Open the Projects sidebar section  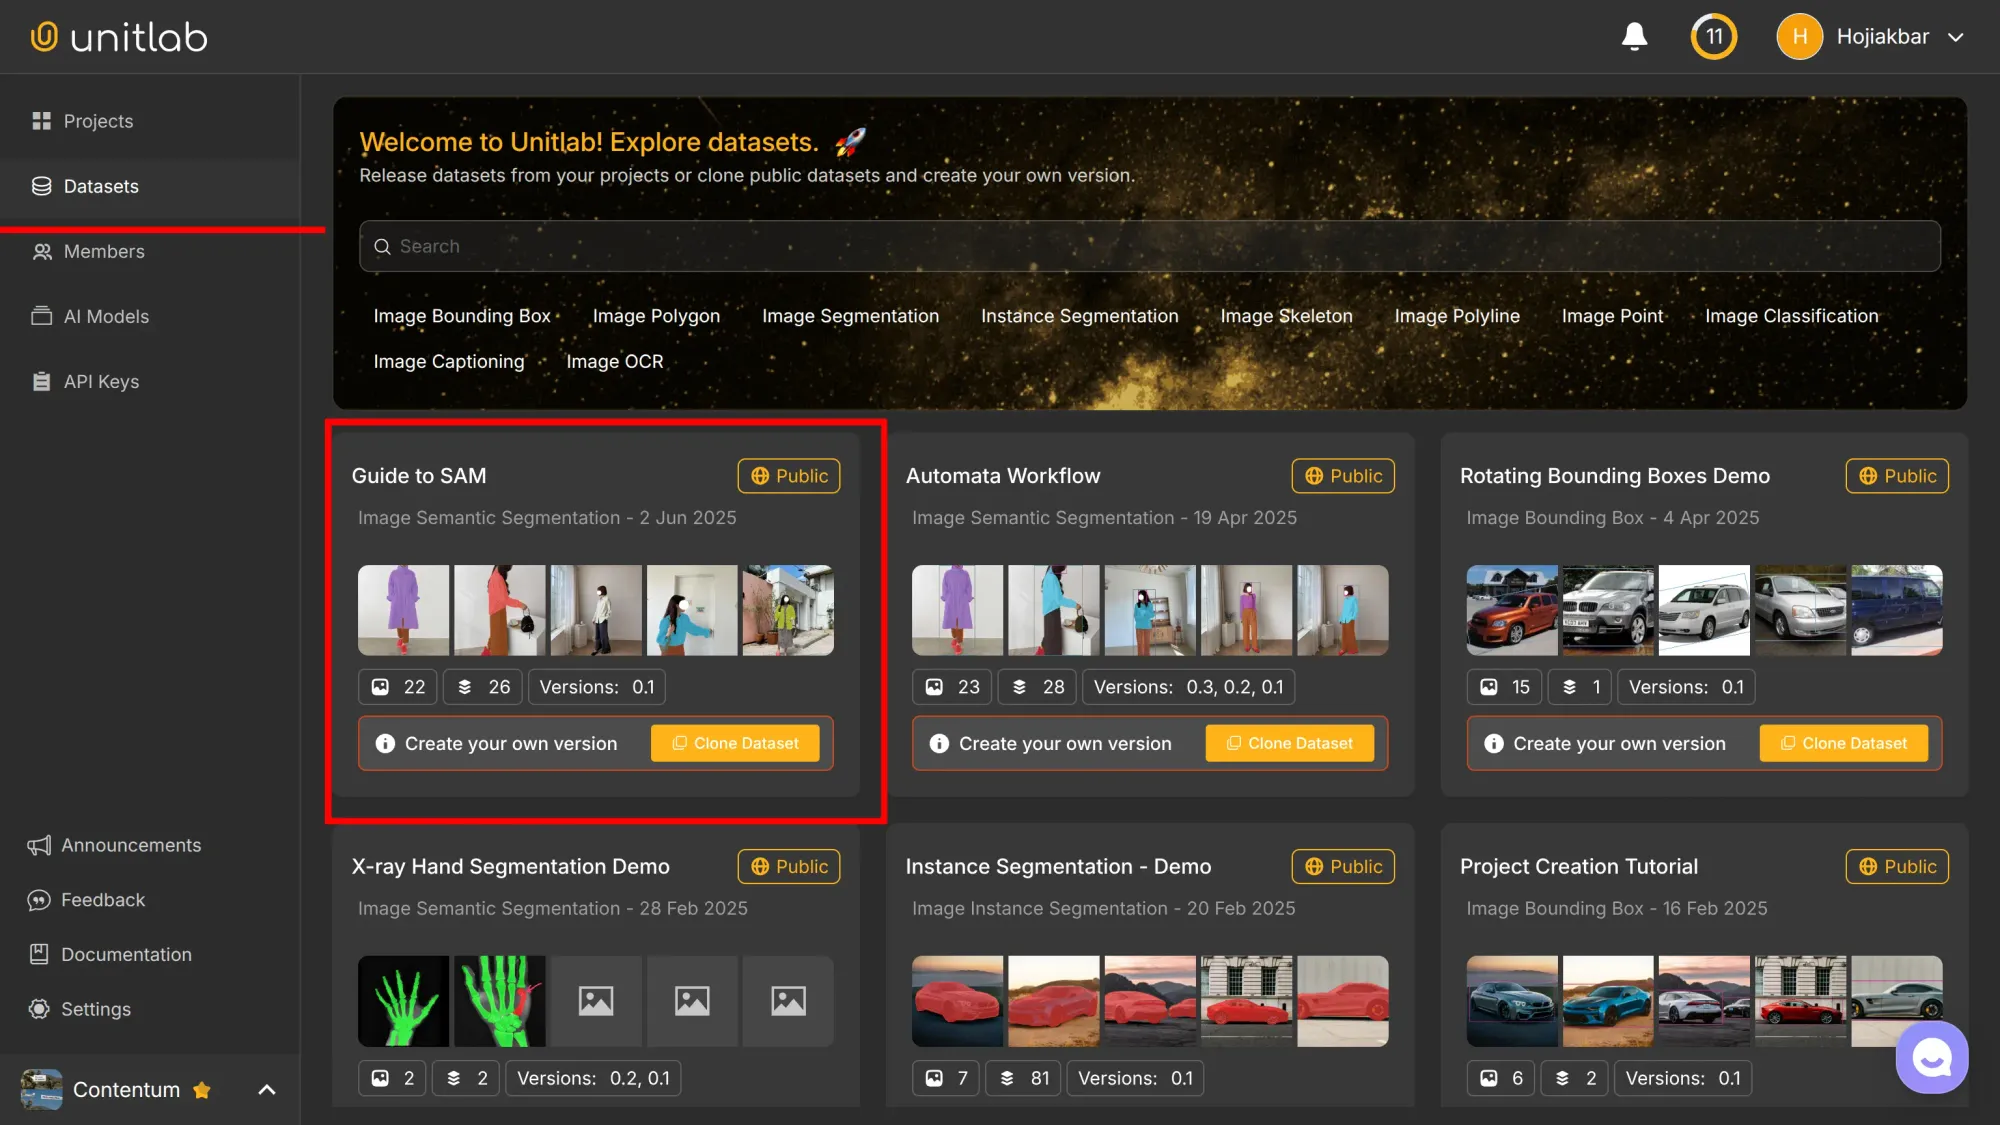coord(98,121)
